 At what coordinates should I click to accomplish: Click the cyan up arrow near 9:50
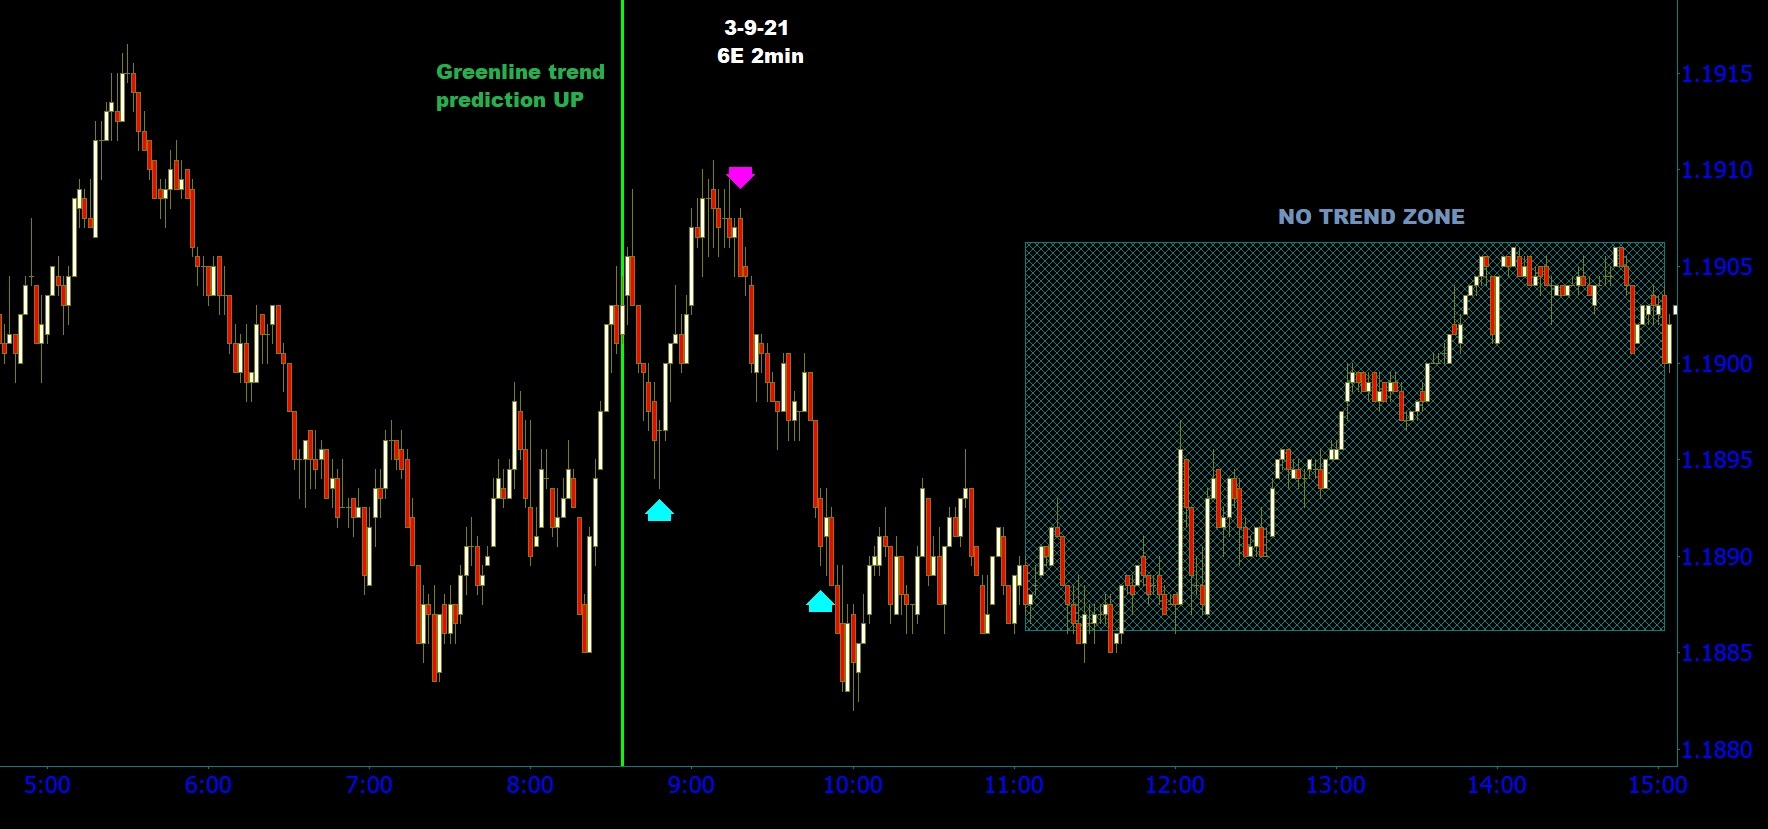[x=820, y=601]
